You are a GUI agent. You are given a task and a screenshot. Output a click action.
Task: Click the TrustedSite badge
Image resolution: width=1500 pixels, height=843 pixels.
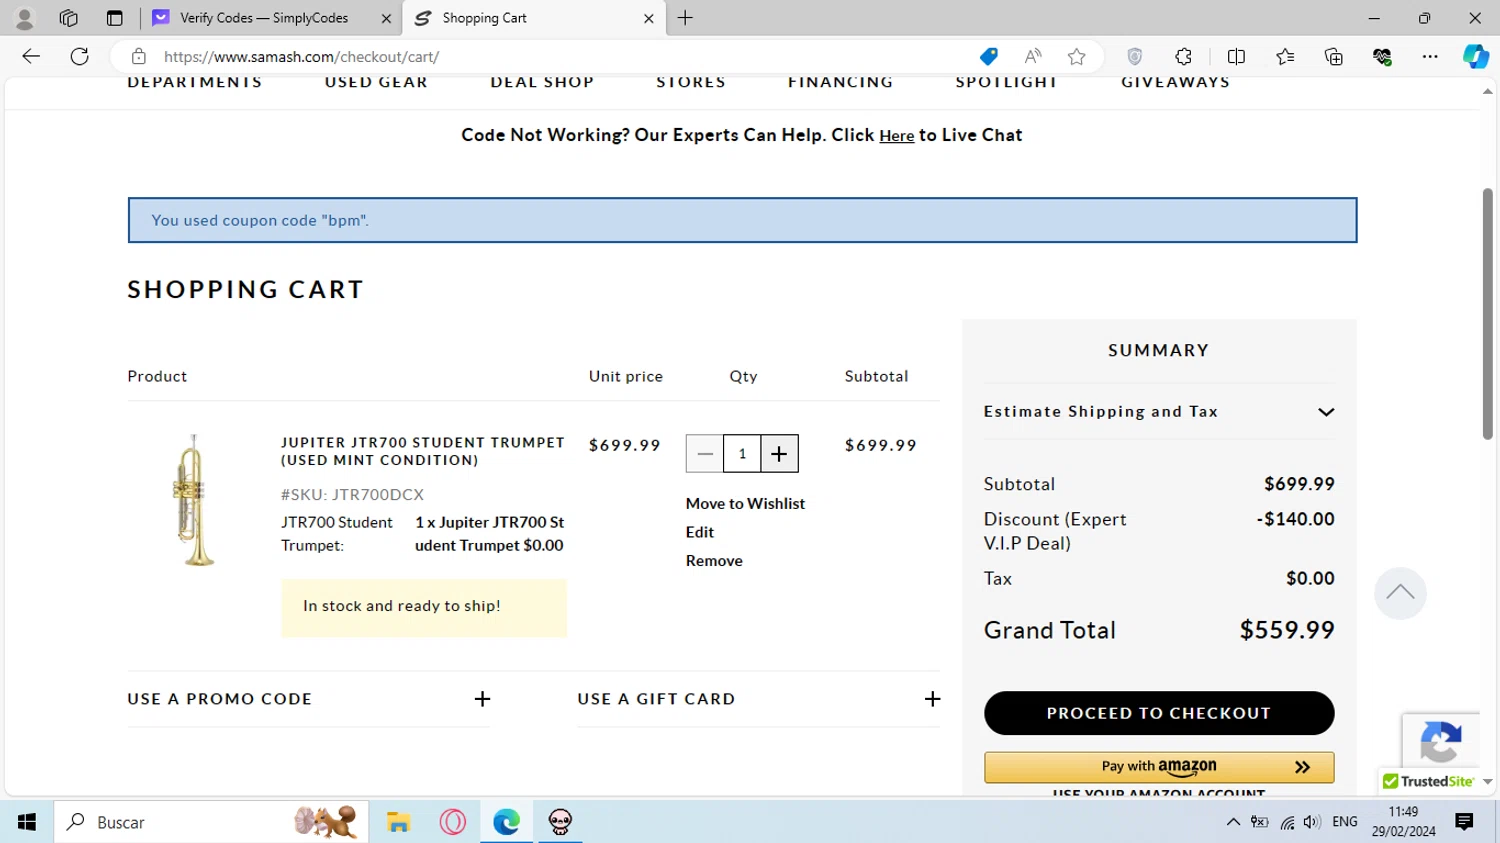pos(1430,781)
